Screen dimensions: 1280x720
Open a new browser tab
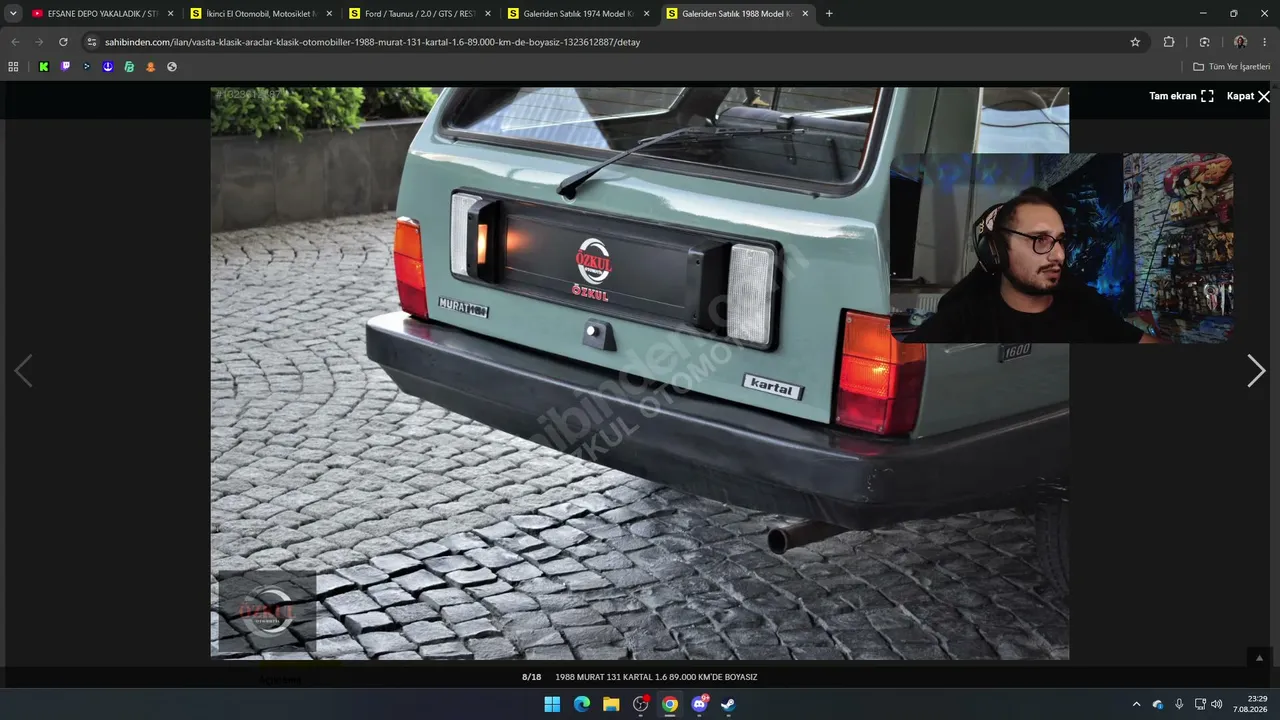click(x=829, y=14)
